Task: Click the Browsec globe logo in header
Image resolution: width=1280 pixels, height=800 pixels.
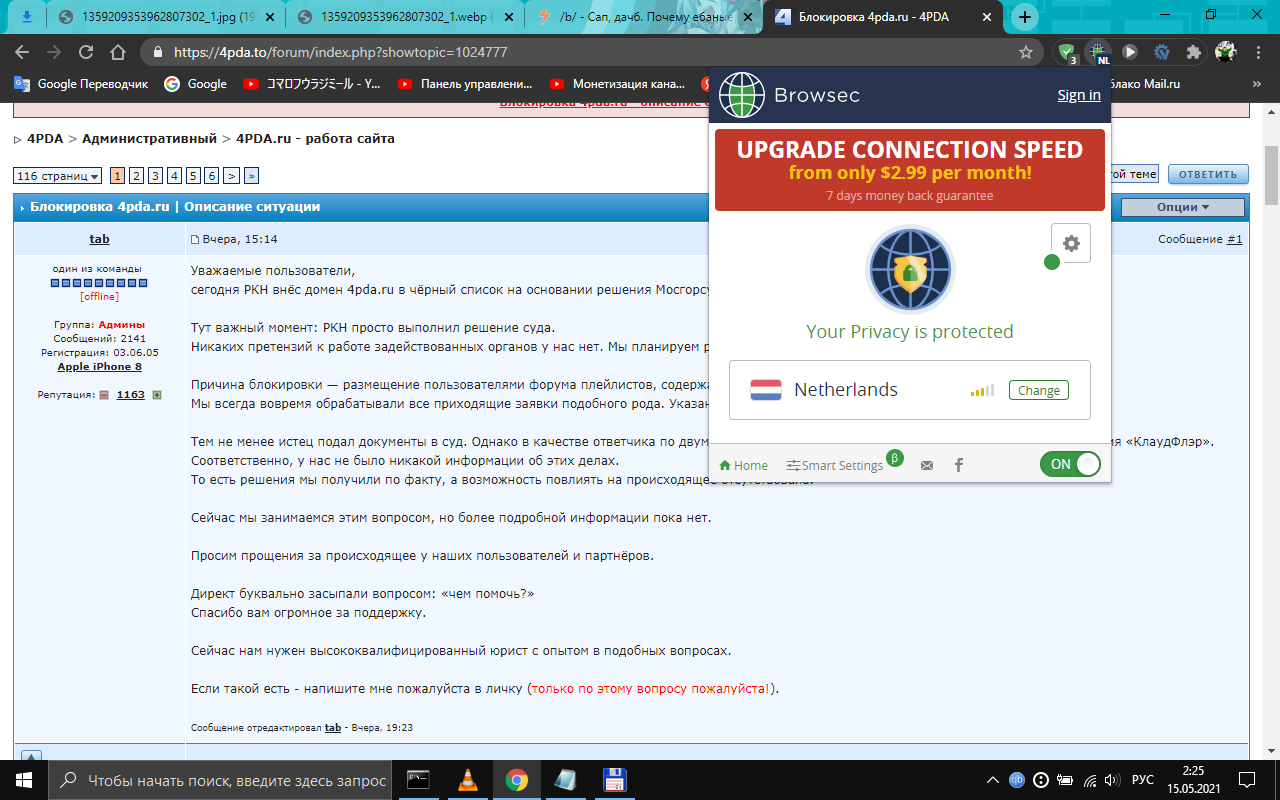Action: pyautogui.click(x=741, y=96)
